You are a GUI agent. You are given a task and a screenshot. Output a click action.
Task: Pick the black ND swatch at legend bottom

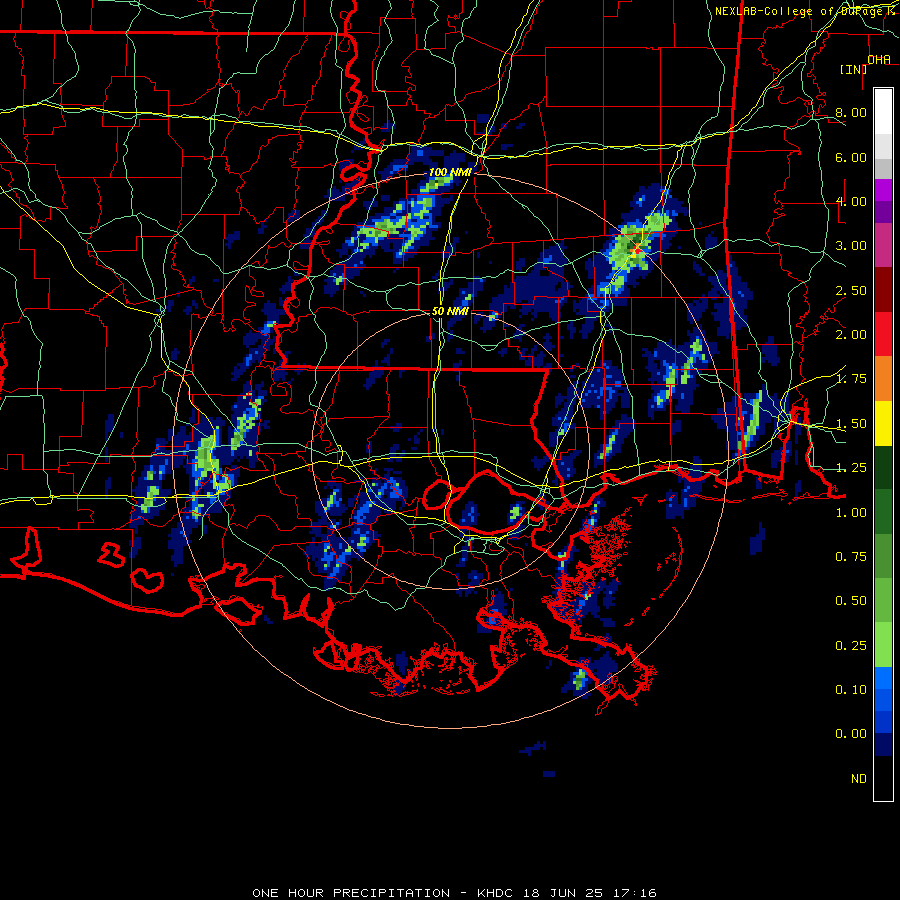pos(883,778)
